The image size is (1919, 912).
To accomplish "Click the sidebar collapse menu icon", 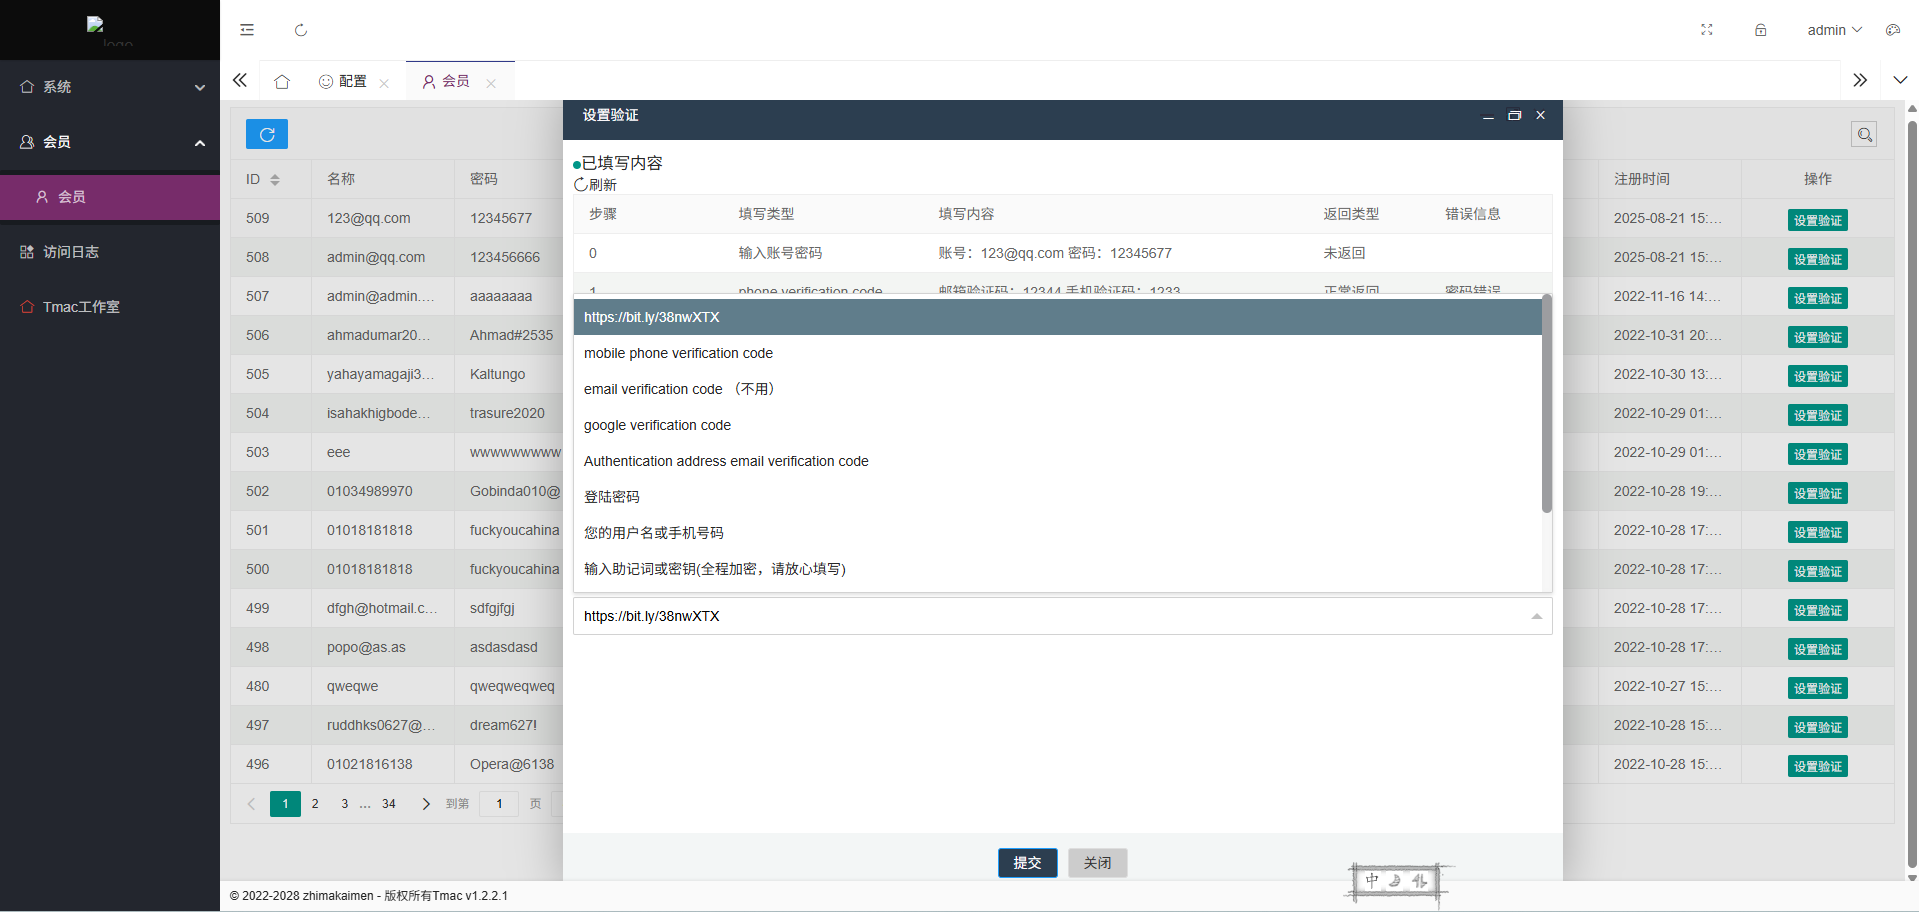I will (247, 30).
